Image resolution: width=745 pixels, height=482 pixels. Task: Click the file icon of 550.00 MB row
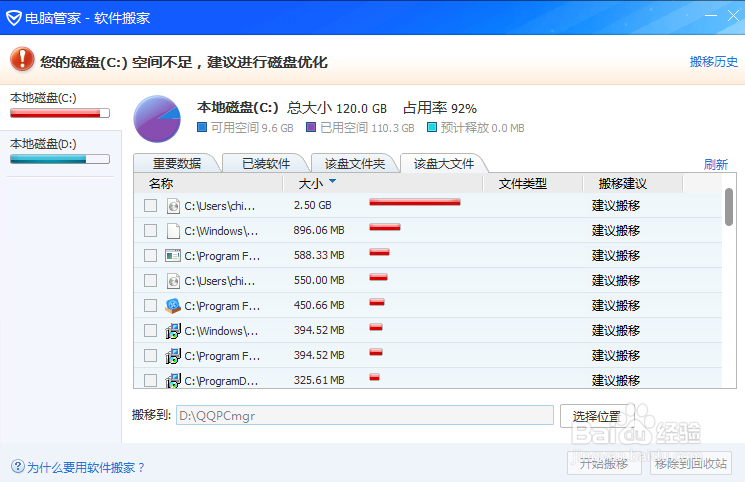(x=173, y=281)
